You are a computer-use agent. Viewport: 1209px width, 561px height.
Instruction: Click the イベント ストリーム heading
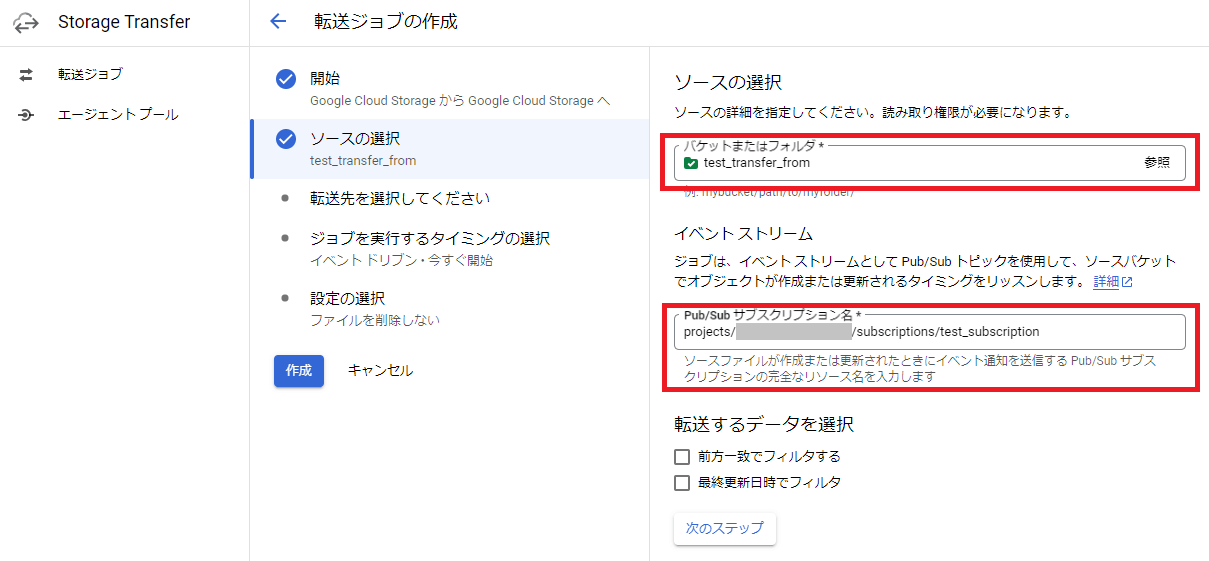(743, 234)
